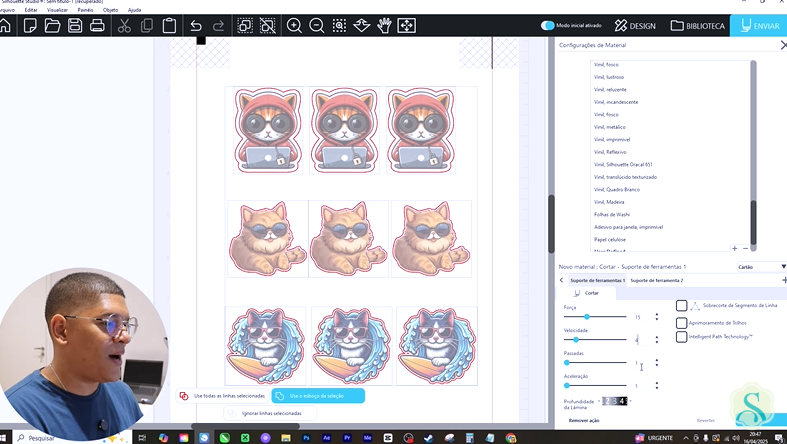
Task: Activate the zoom-to-selection tool
Action: 339,25
